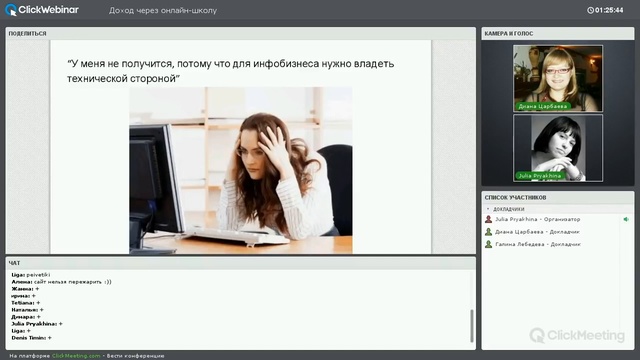Click Динара's chat message
Viewport: 640px width, 360px height.
(x=26, y=317)
